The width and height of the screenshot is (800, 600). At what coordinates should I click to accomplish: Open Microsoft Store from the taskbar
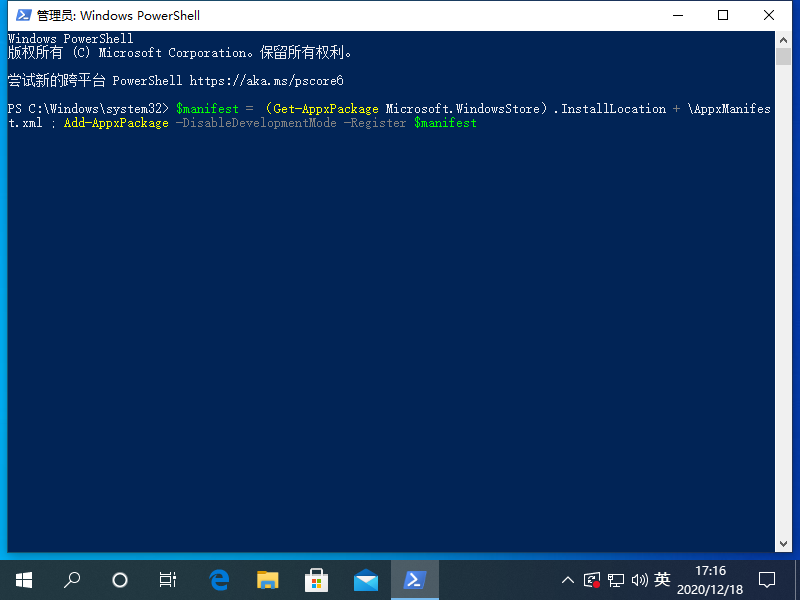tap(316, 579)
